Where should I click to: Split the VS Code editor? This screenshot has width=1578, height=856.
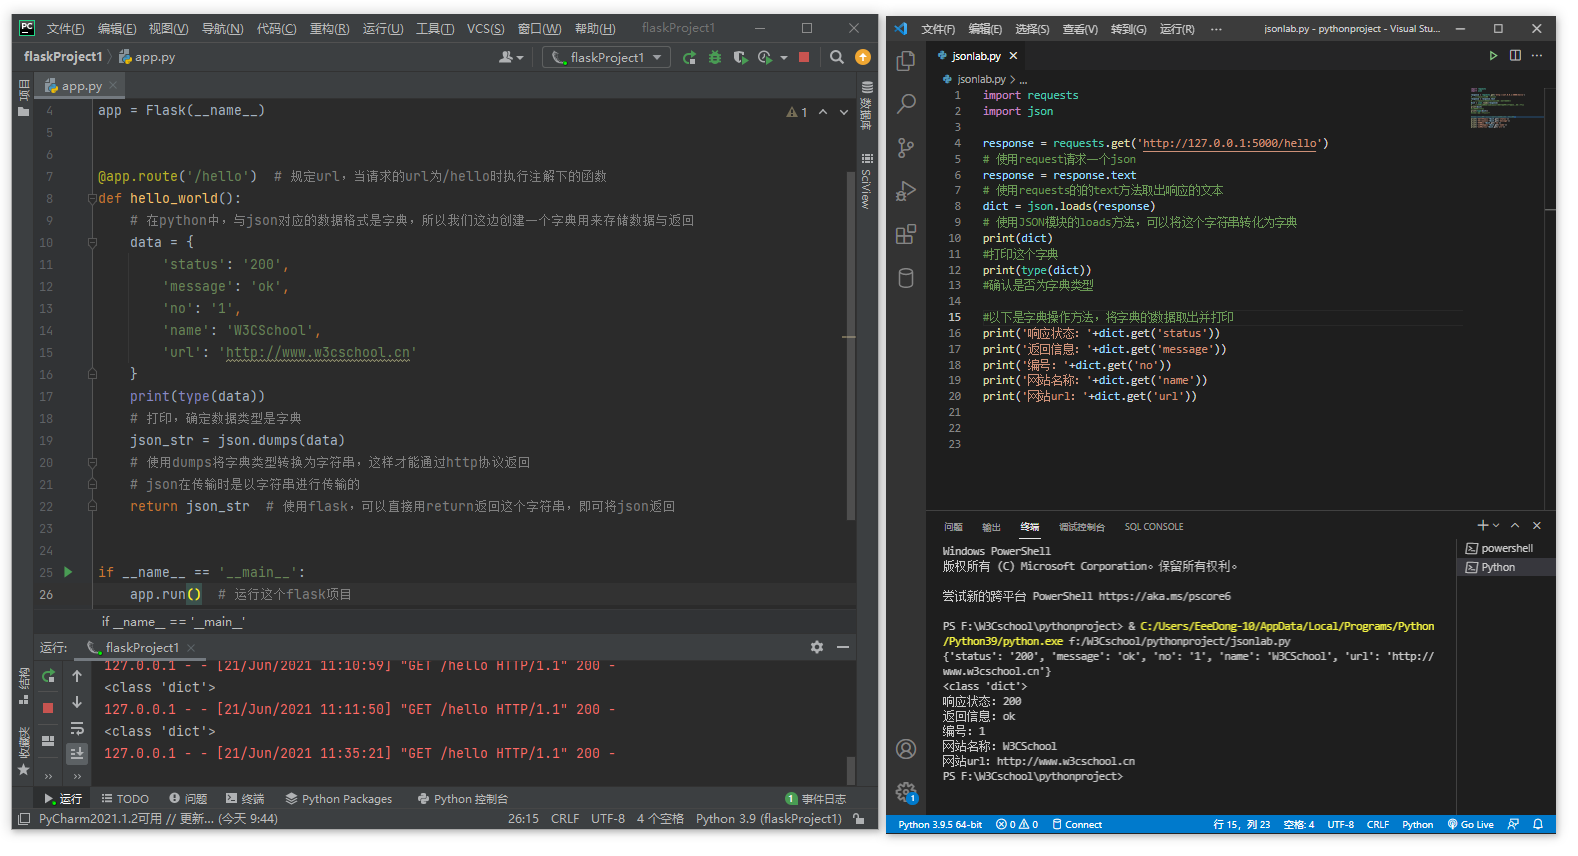tap(1515, 56)
